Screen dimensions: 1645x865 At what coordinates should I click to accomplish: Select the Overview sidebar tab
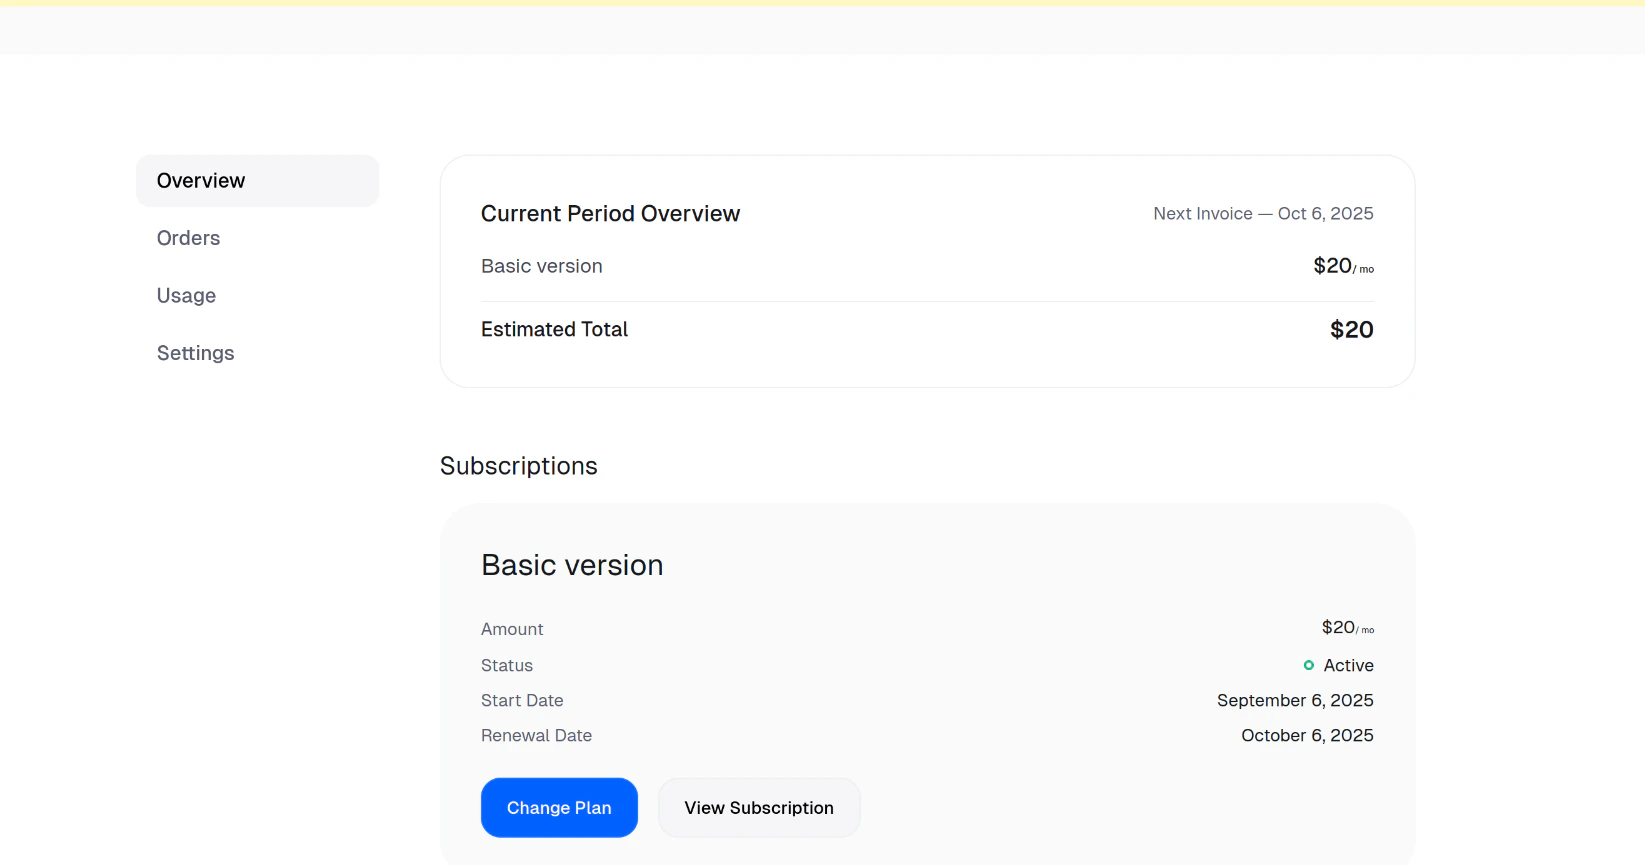pos(257,181)
